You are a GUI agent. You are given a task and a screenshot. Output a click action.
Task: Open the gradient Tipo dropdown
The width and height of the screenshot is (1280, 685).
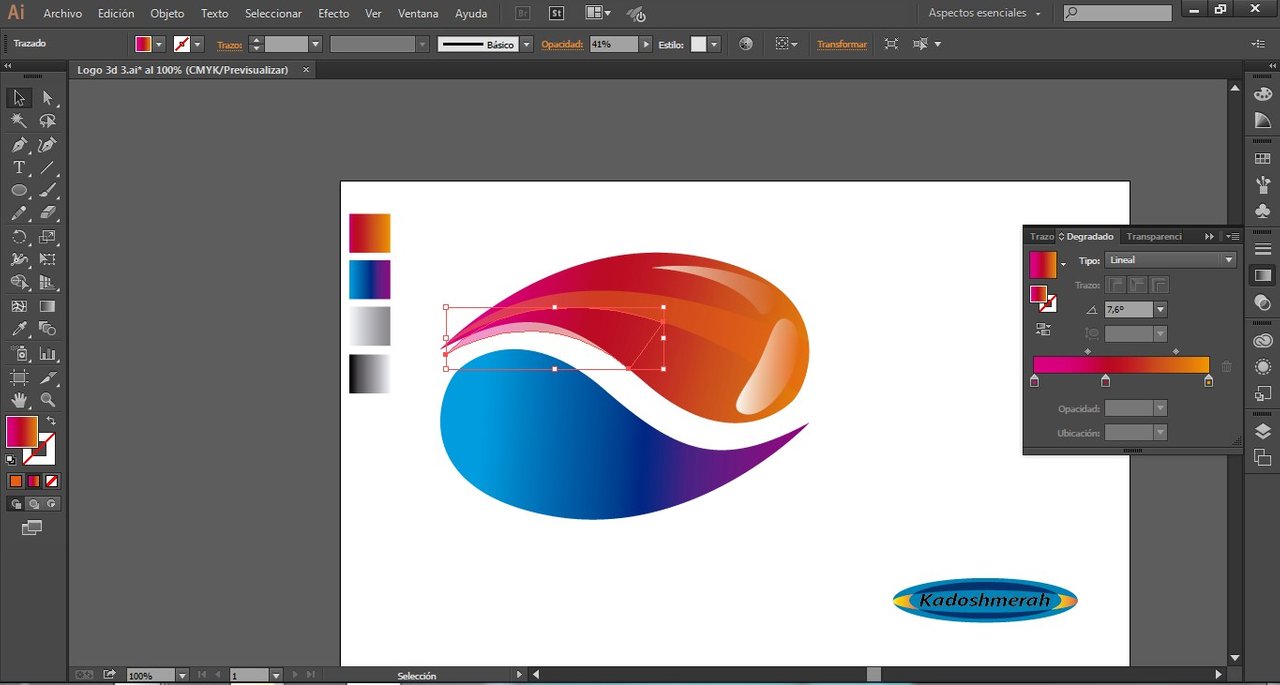[x=1229, y=260]
